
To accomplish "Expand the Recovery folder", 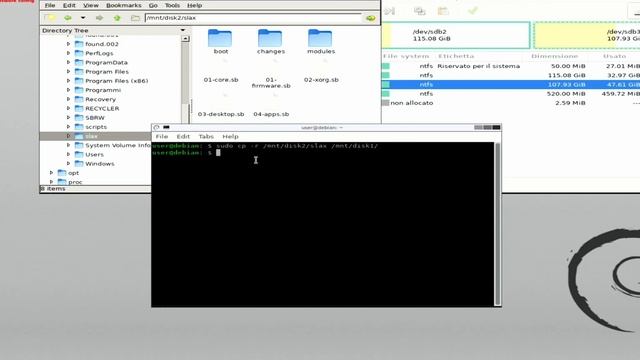I will pyautogui.click(x=68, y=99).
